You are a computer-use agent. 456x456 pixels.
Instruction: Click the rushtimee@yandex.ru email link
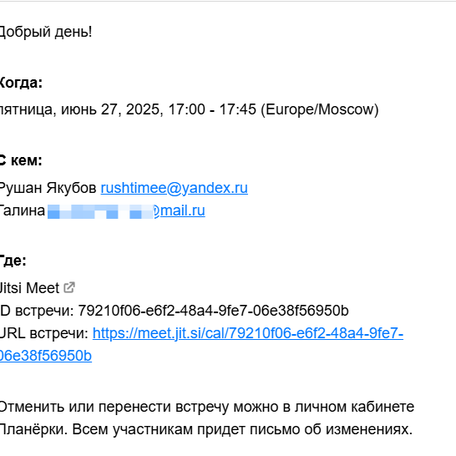coord(174,188)
